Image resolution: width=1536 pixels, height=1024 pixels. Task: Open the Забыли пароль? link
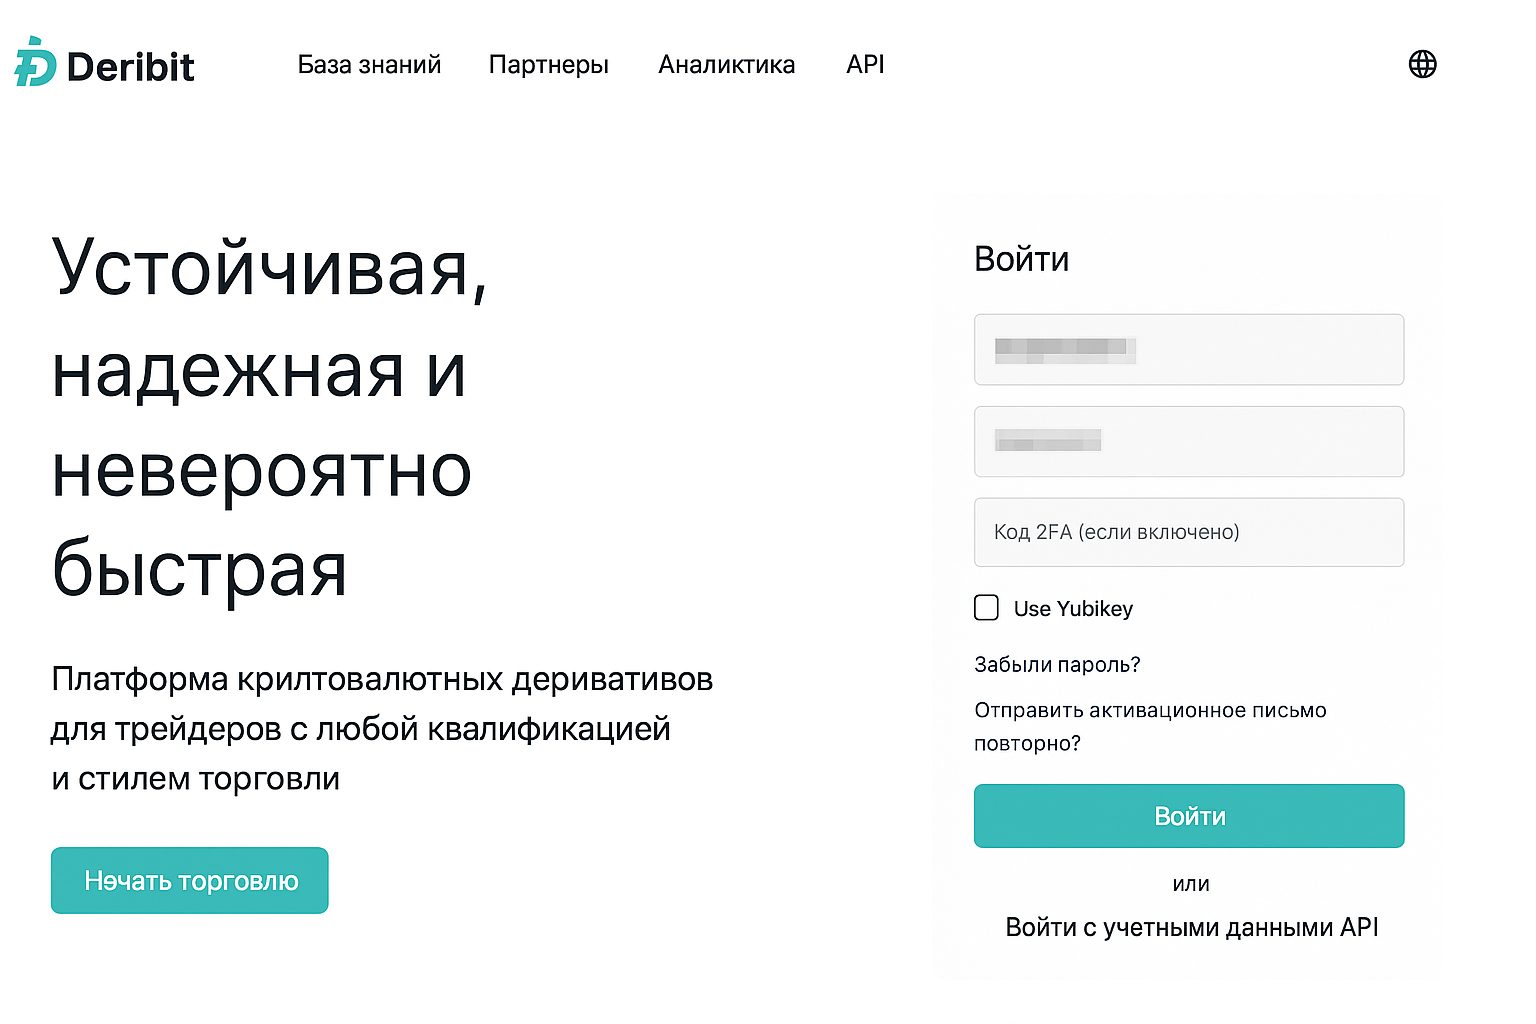coord(1057,664)
